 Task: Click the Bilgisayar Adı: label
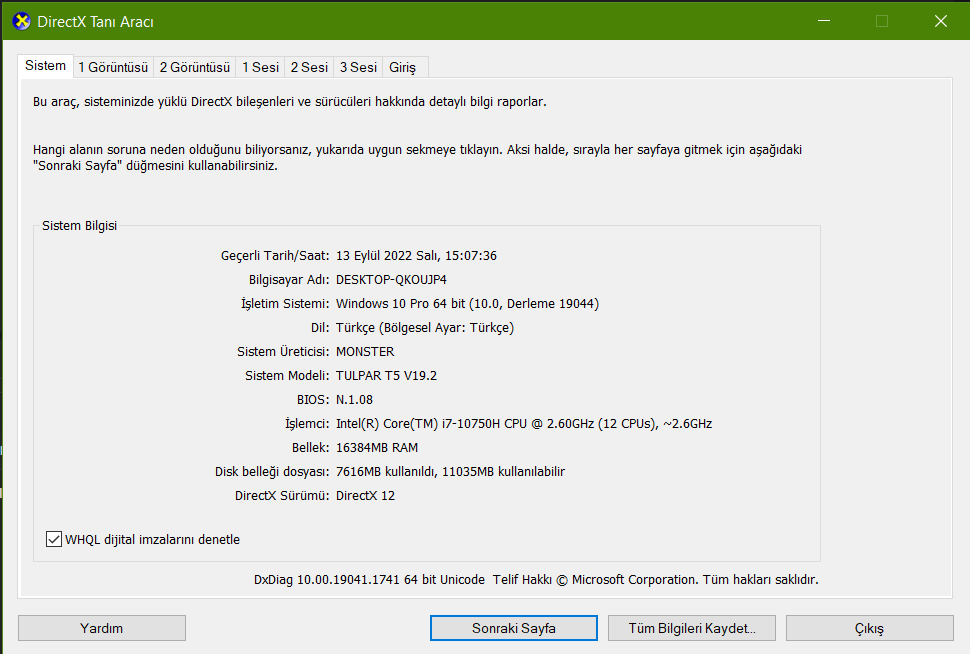point(289,280)
